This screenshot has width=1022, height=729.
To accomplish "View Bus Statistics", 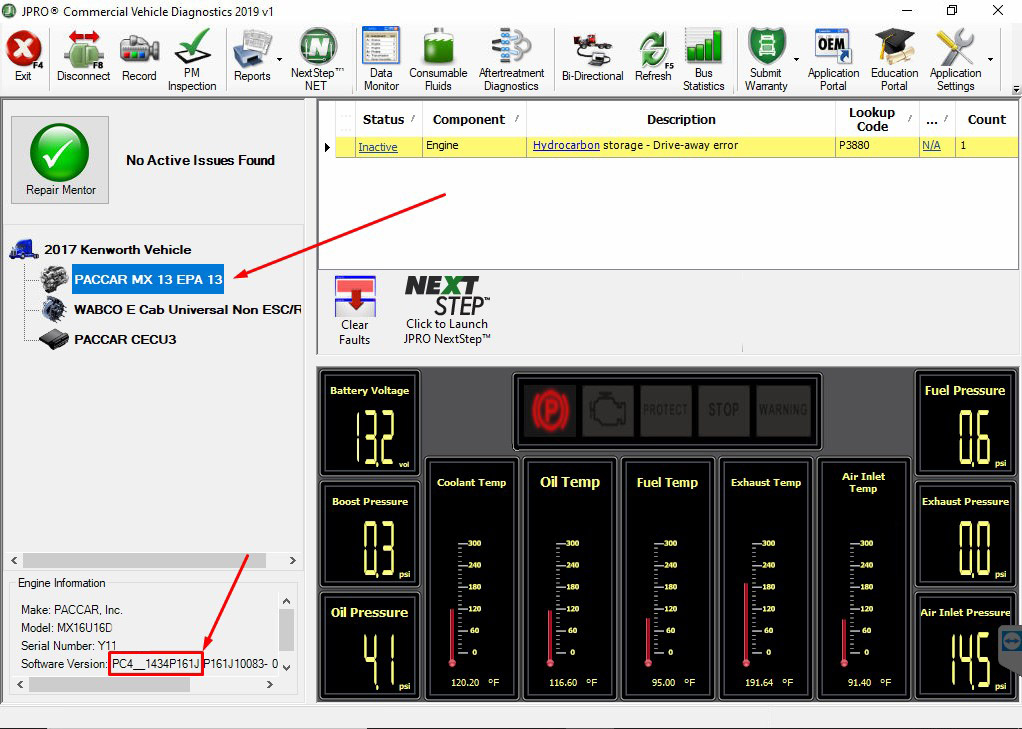I will [703, 60].
